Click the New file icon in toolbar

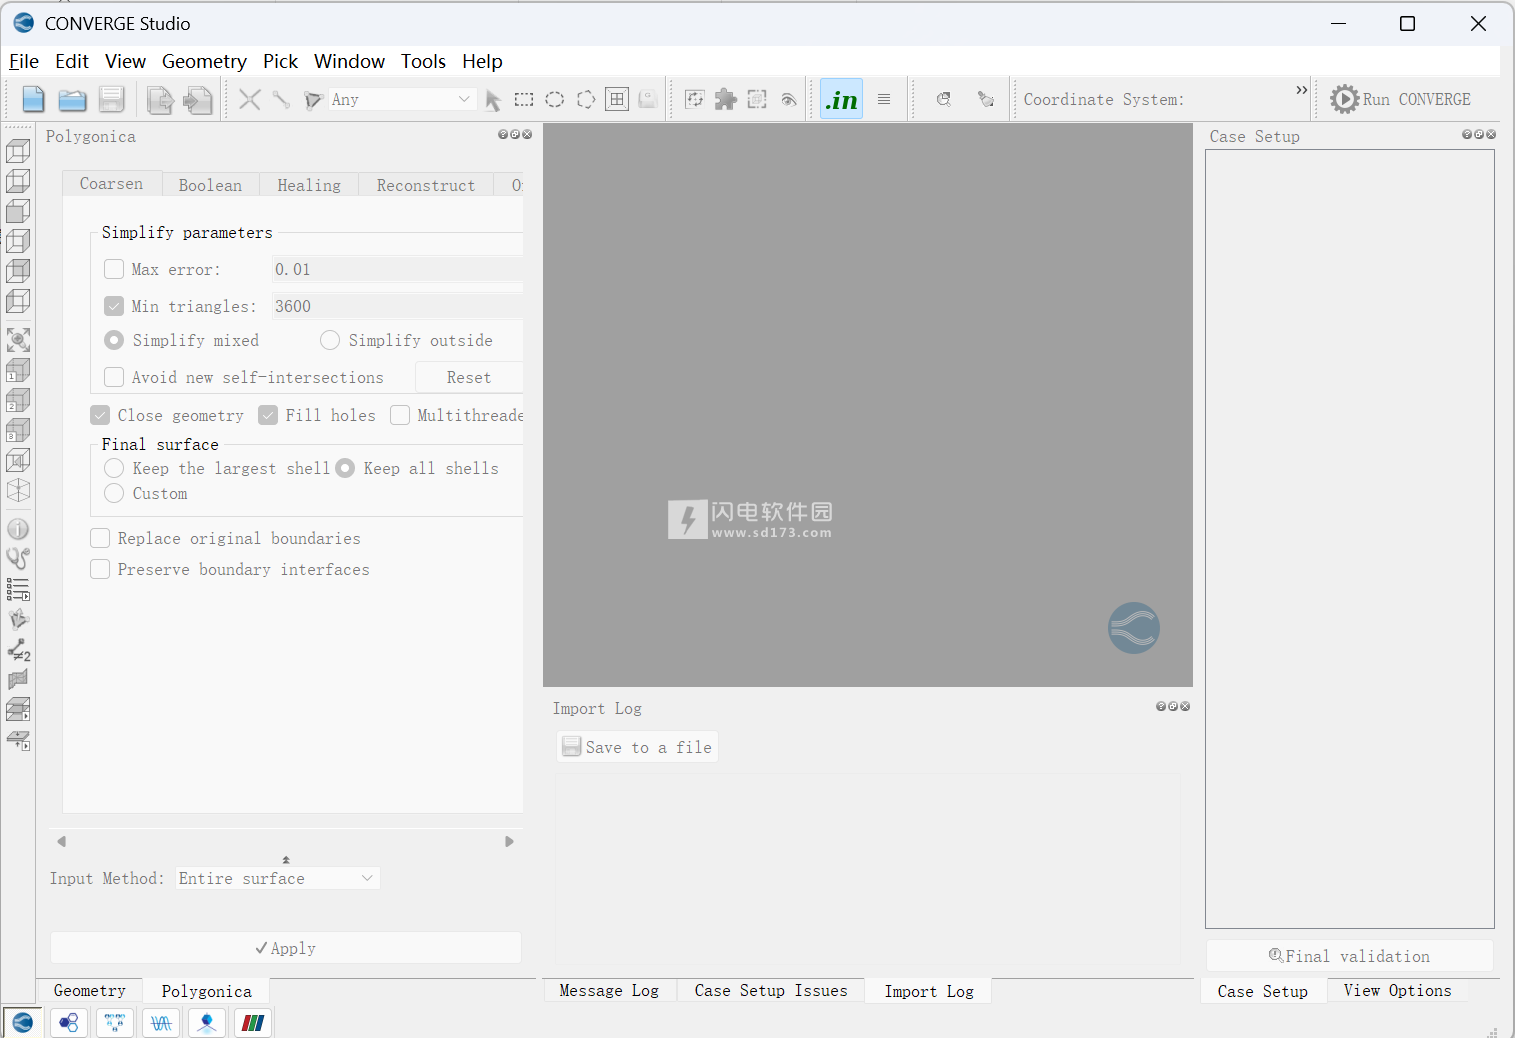click(x=33, y=99)
